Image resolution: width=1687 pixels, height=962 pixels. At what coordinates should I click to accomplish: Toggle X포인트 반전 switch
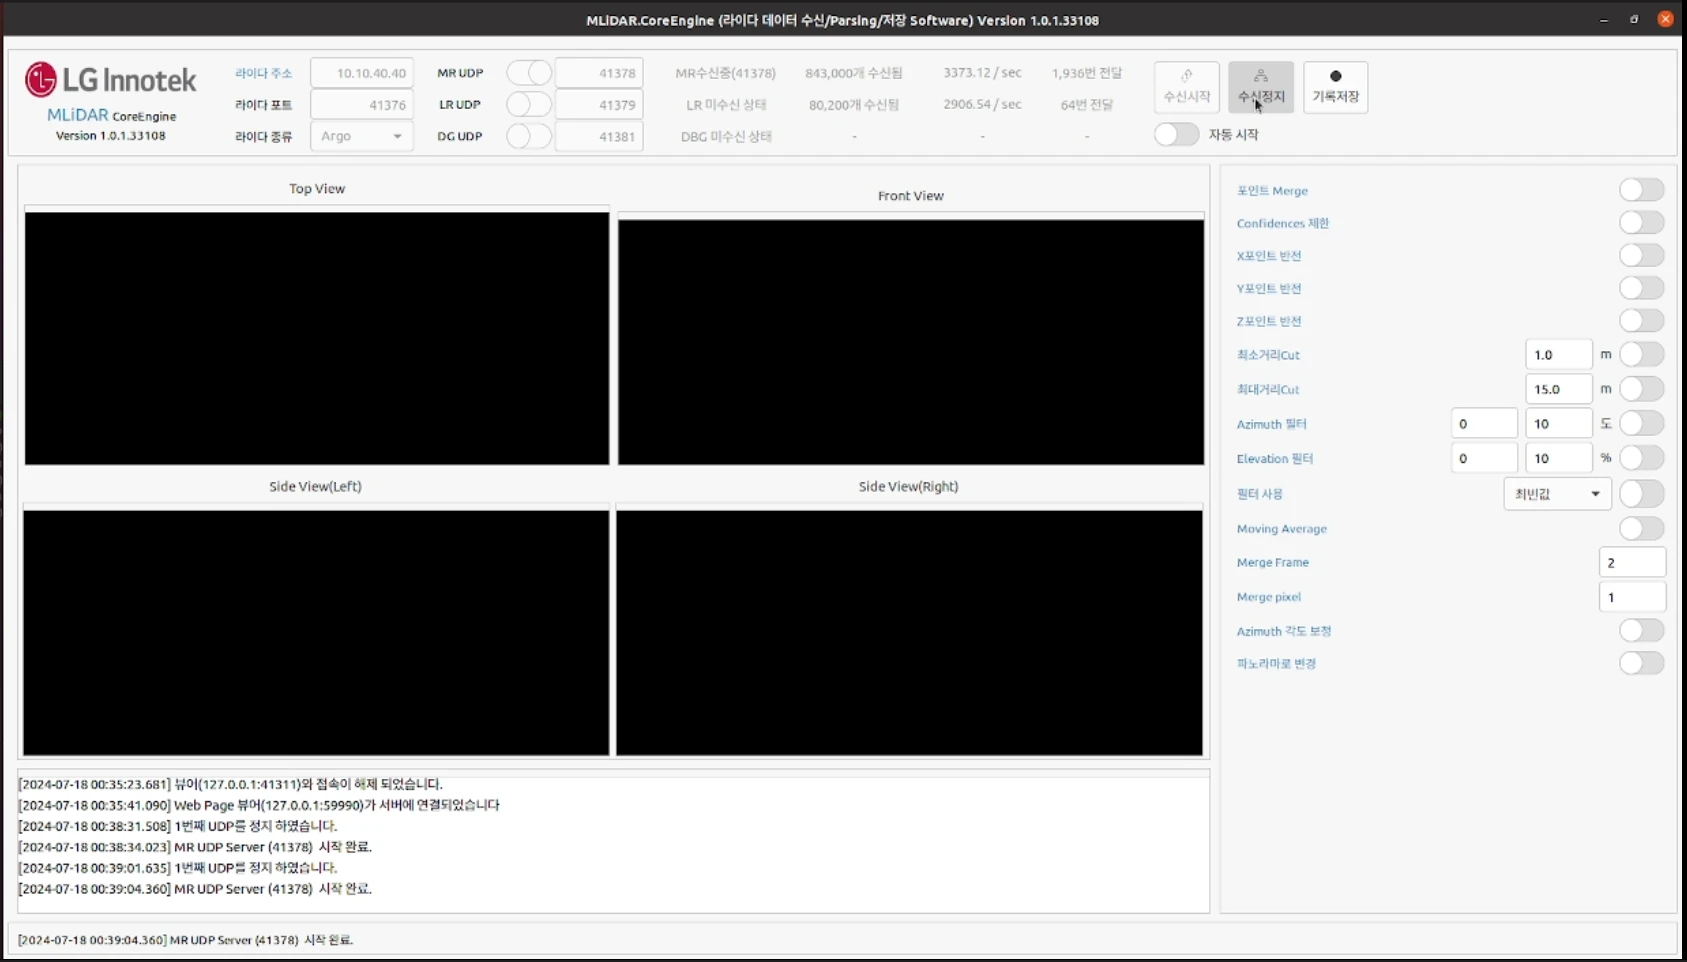(1641, 255)
